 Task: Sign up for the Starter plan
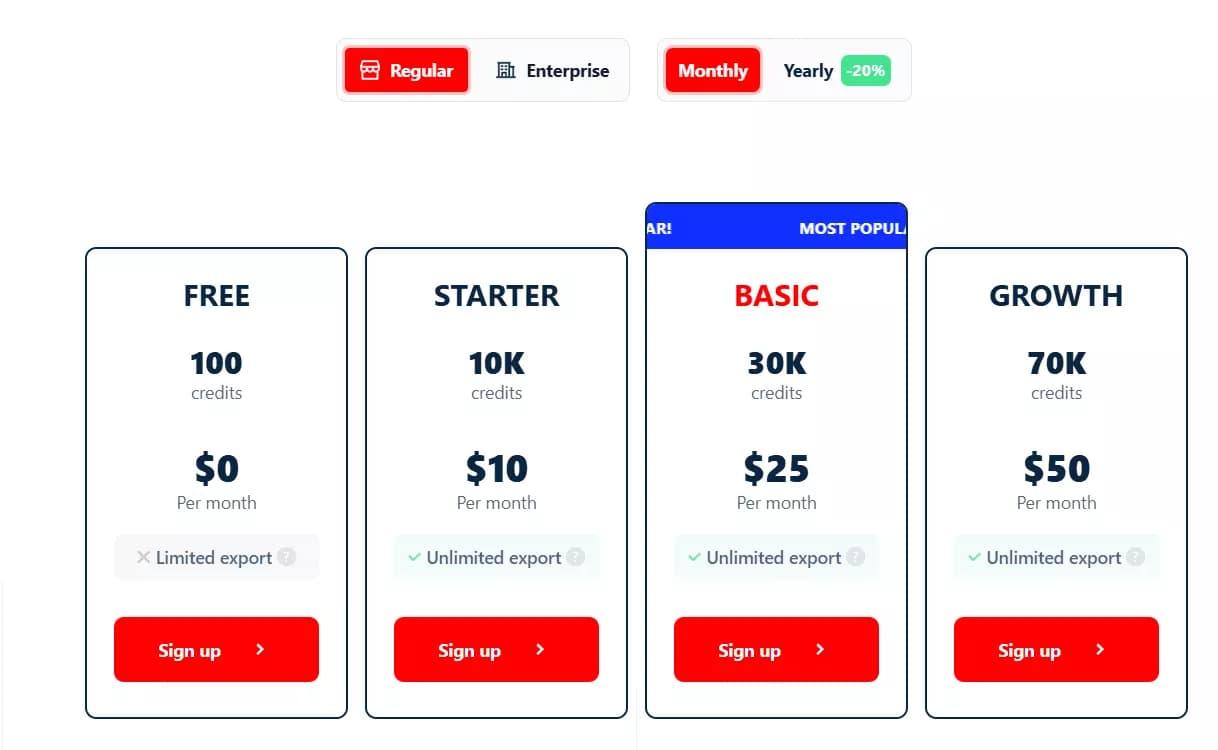pos(496,649)
